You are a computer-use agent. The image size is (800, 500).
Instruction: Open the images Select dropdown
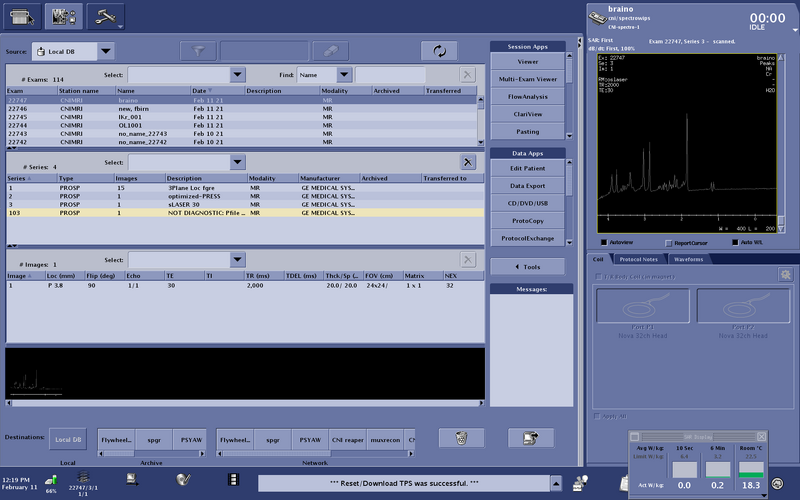[237, 260]
